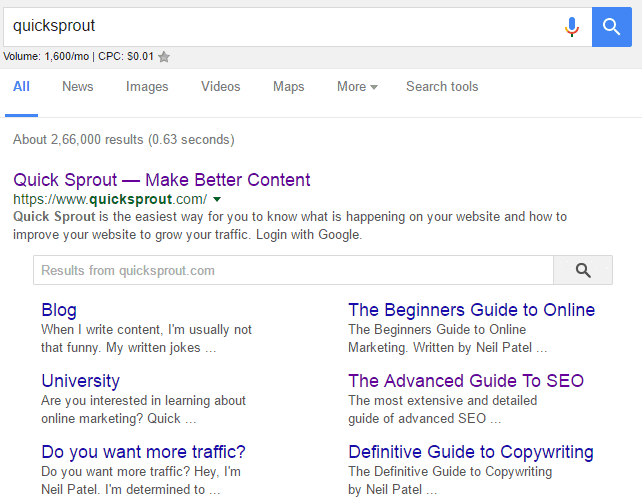642x501 pixels.
Task: Select the Videos tab
Action: [x=221, y=86]
